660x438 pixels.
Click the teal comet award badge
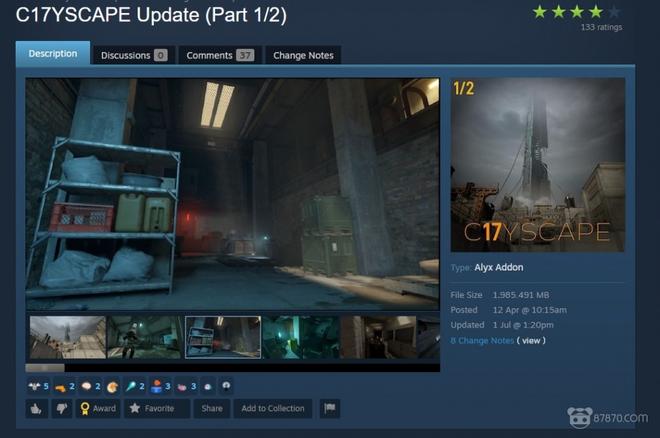pyautogui.click(x=135, y=386)
